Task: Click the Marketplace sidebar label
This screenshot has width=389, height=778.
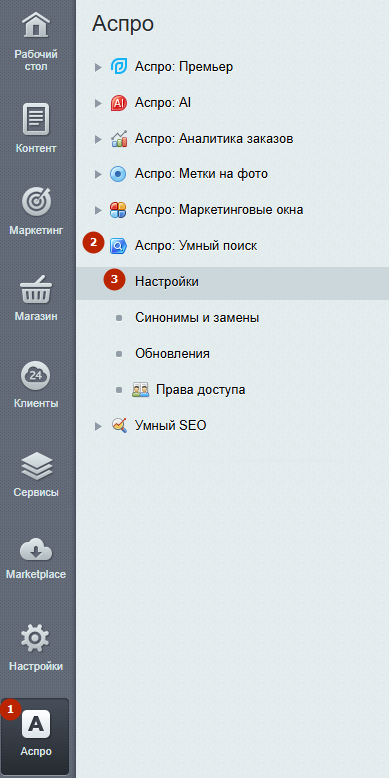Action: tap(36, 575)
